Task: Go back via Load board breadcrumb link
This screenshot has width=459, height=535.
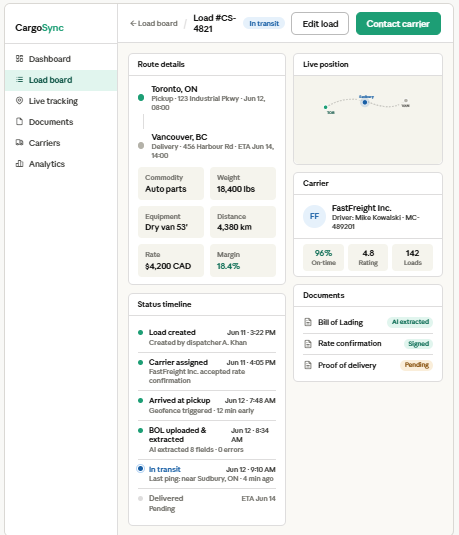Action: coord(154,24)
